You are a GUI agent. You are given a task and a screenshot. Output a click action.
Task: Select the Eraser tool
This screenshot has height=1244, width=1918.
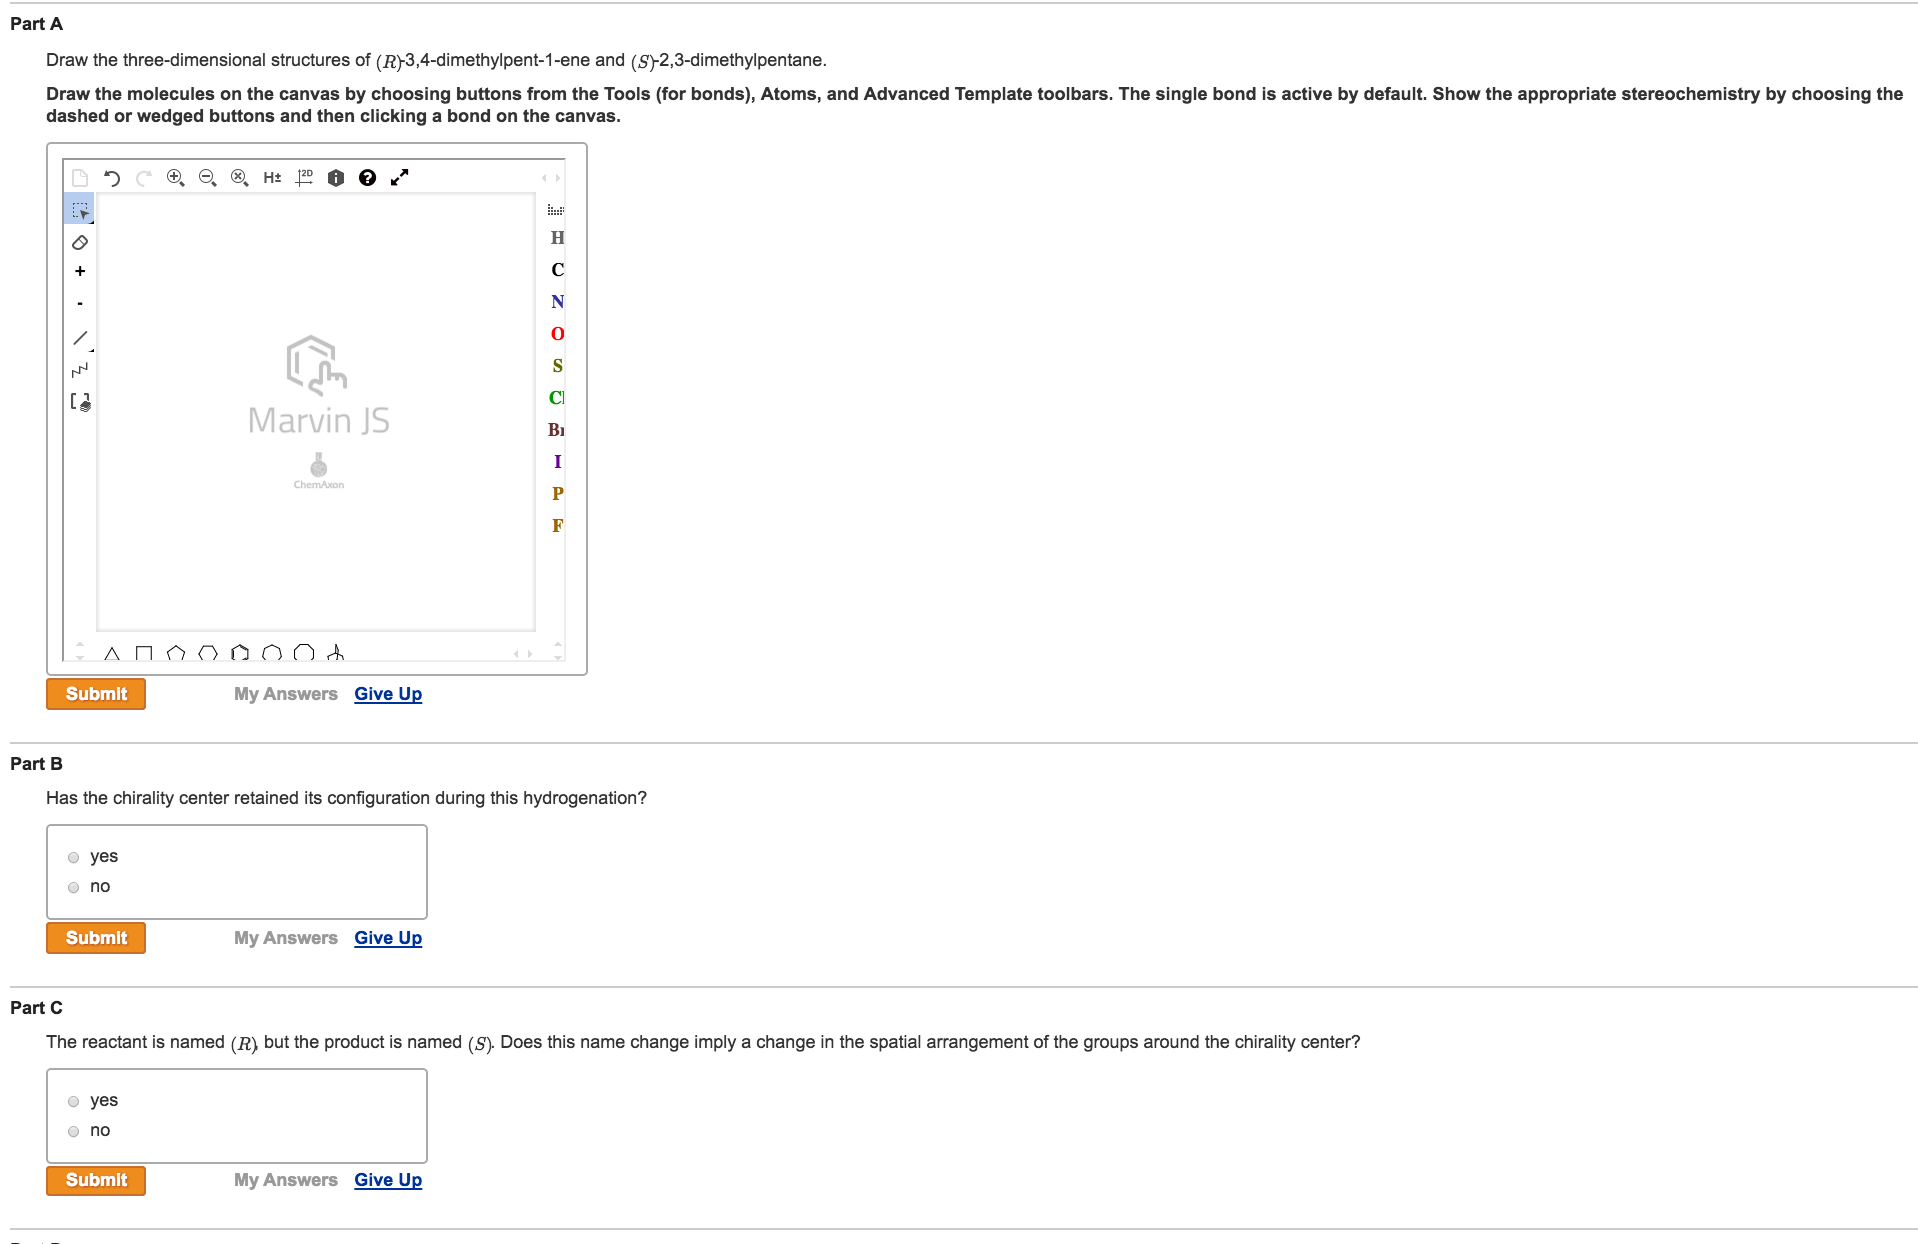(x=80, y=242)
